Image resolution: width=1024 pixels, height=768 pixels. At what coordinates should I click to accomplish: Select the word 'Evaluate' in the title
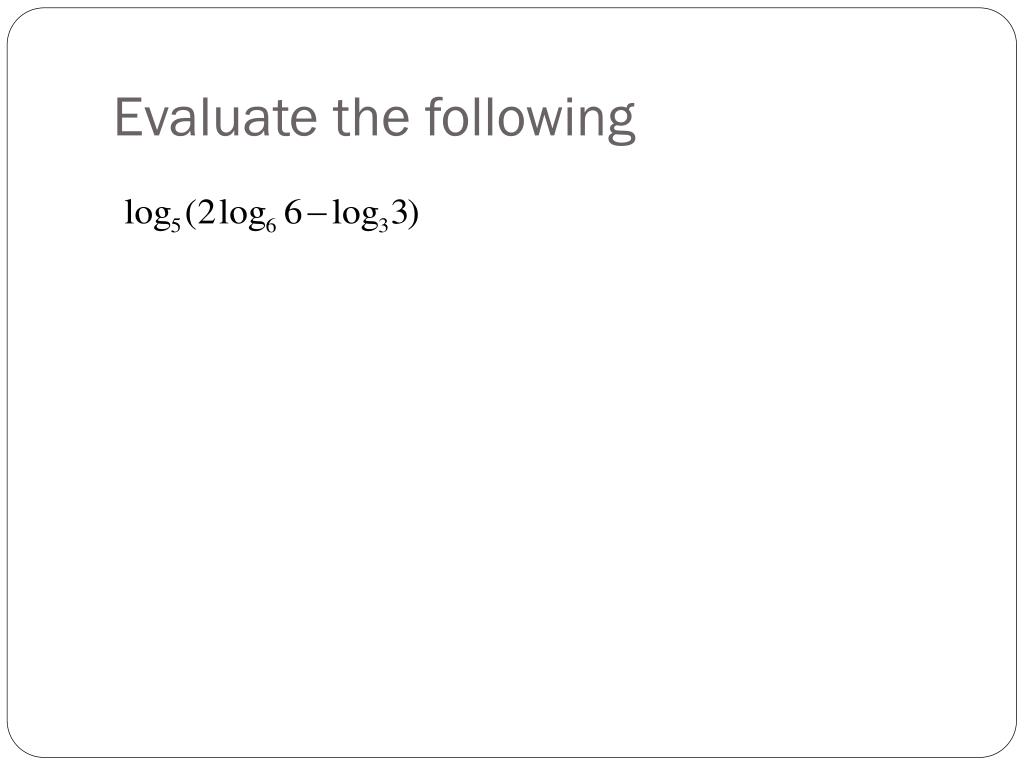point(218,116)
